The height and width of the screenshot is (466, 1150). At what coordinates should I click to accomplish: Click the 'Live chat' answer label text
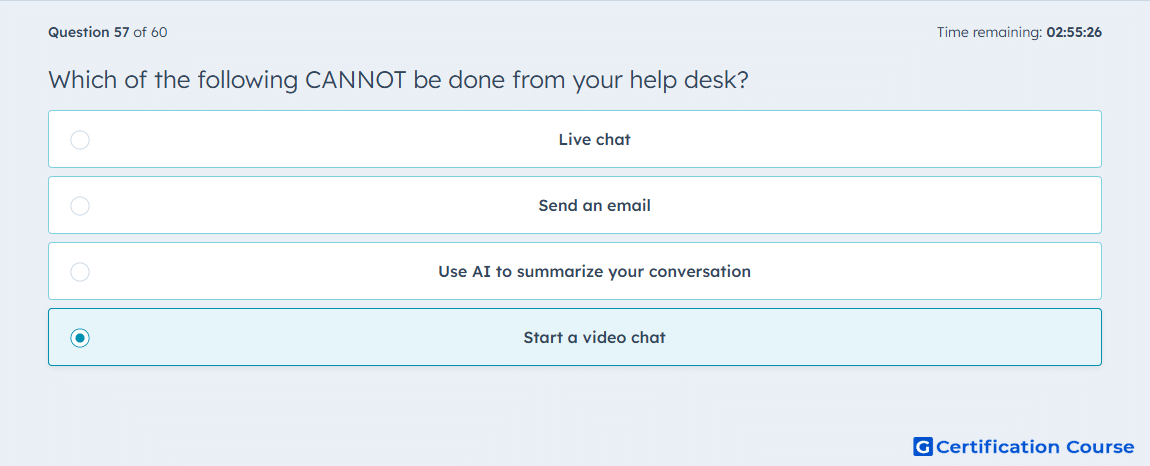594,139
